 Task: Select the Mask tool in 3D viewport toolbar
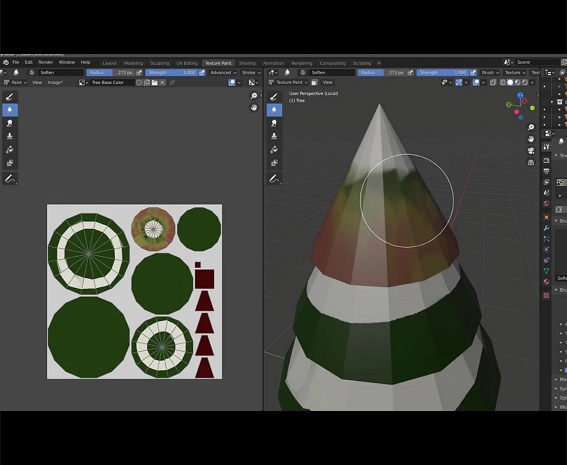click(x=274, y=163)
